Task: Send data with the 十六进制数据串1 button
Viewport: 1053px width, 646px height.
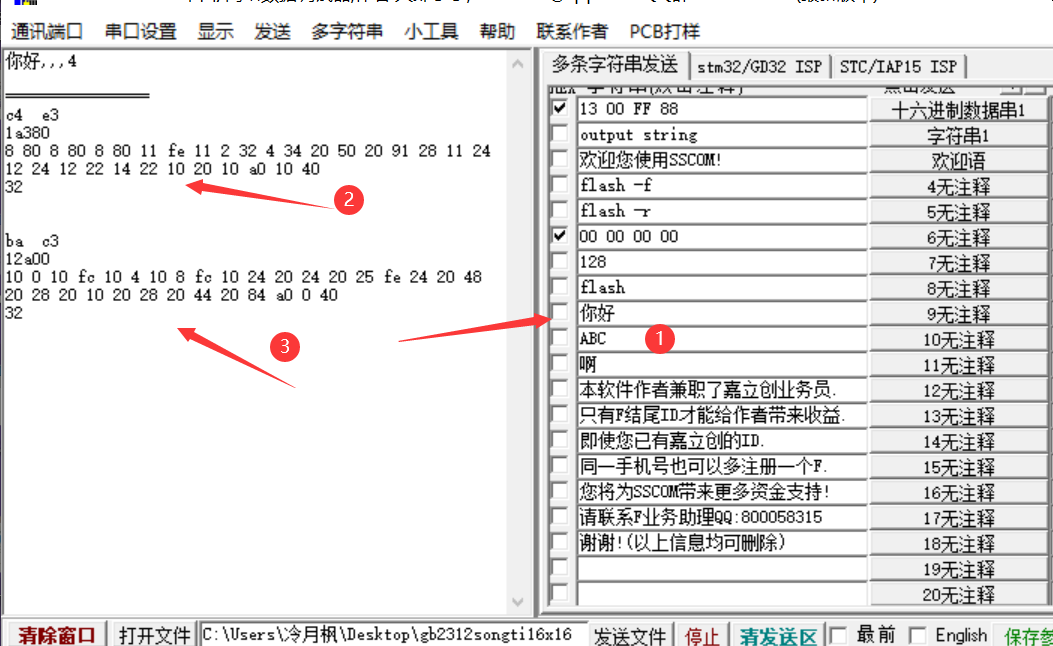Action: [958, 108]
